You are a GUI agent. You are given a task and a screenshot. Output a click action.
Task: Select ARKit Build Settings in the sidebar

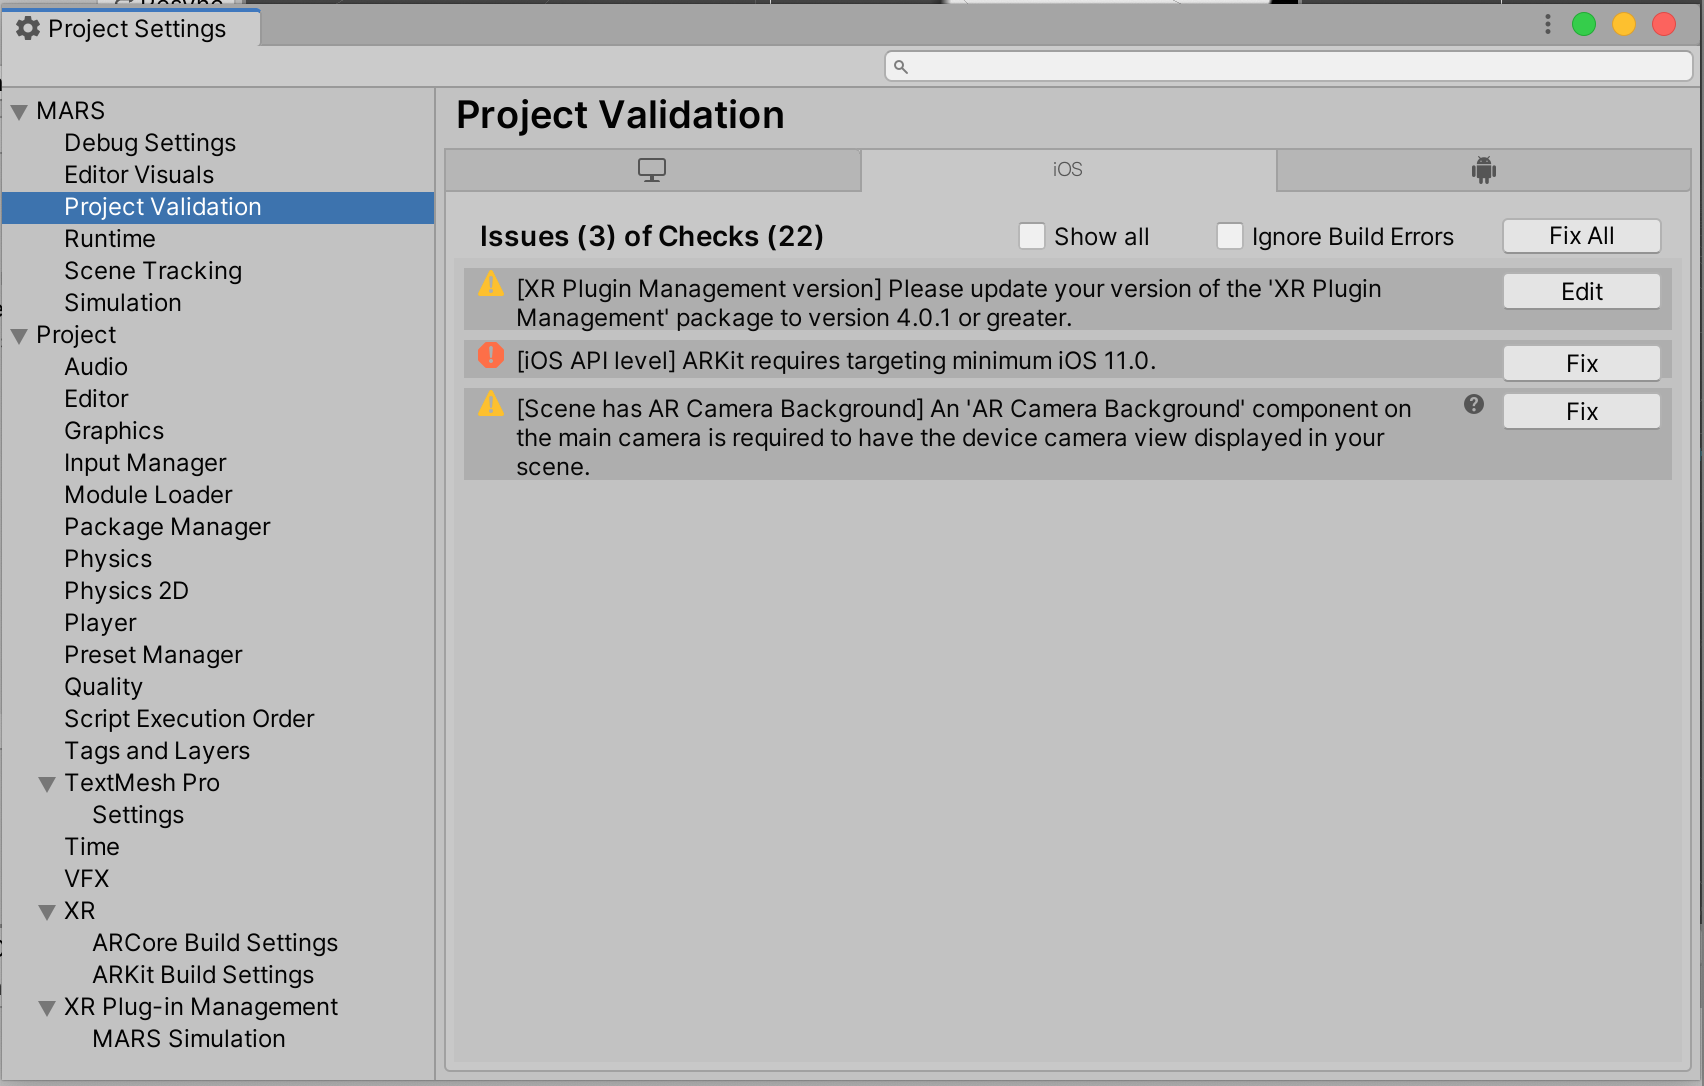(x=203, y=974)
